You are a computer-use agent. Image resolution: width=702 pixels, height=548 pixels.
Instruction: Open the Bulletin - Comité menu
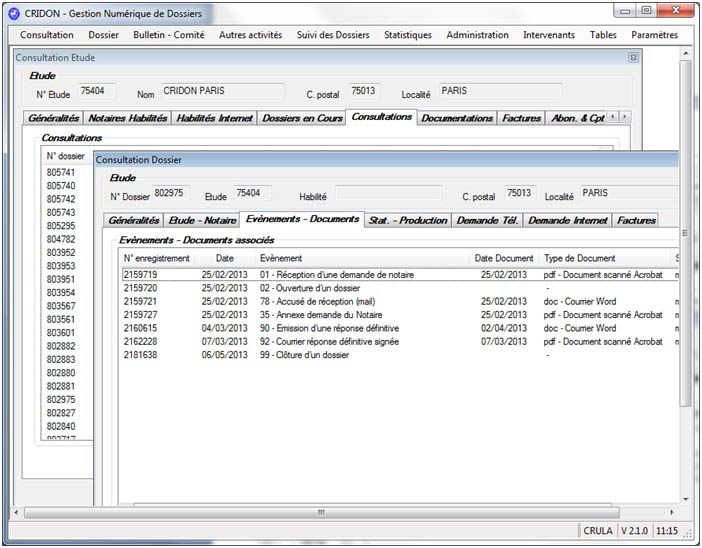pos(168,35)
